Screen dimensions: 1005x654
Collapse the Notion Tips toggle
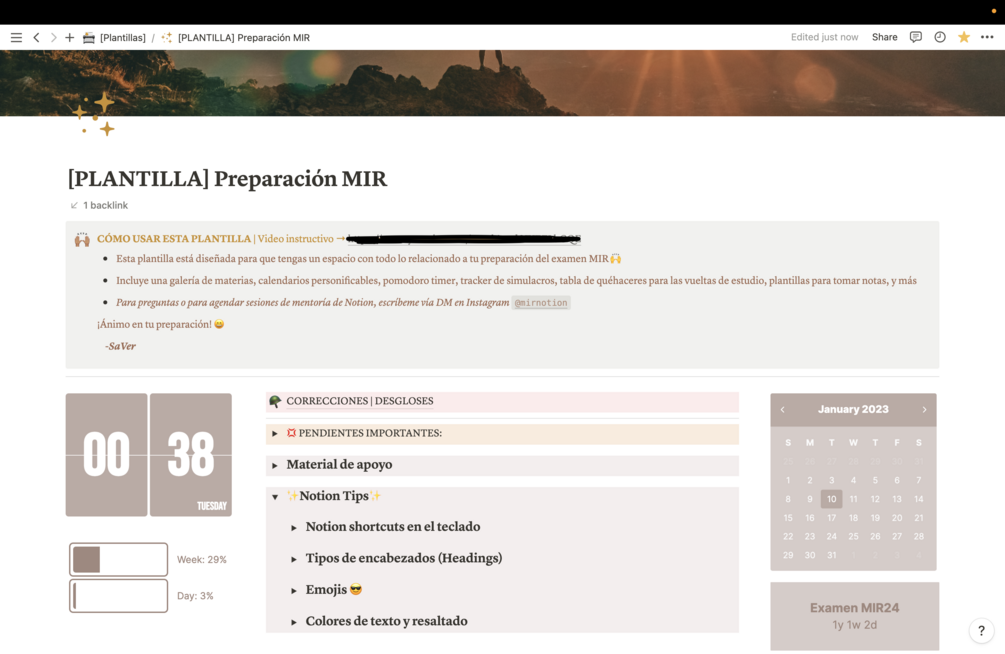pos(275,497)
